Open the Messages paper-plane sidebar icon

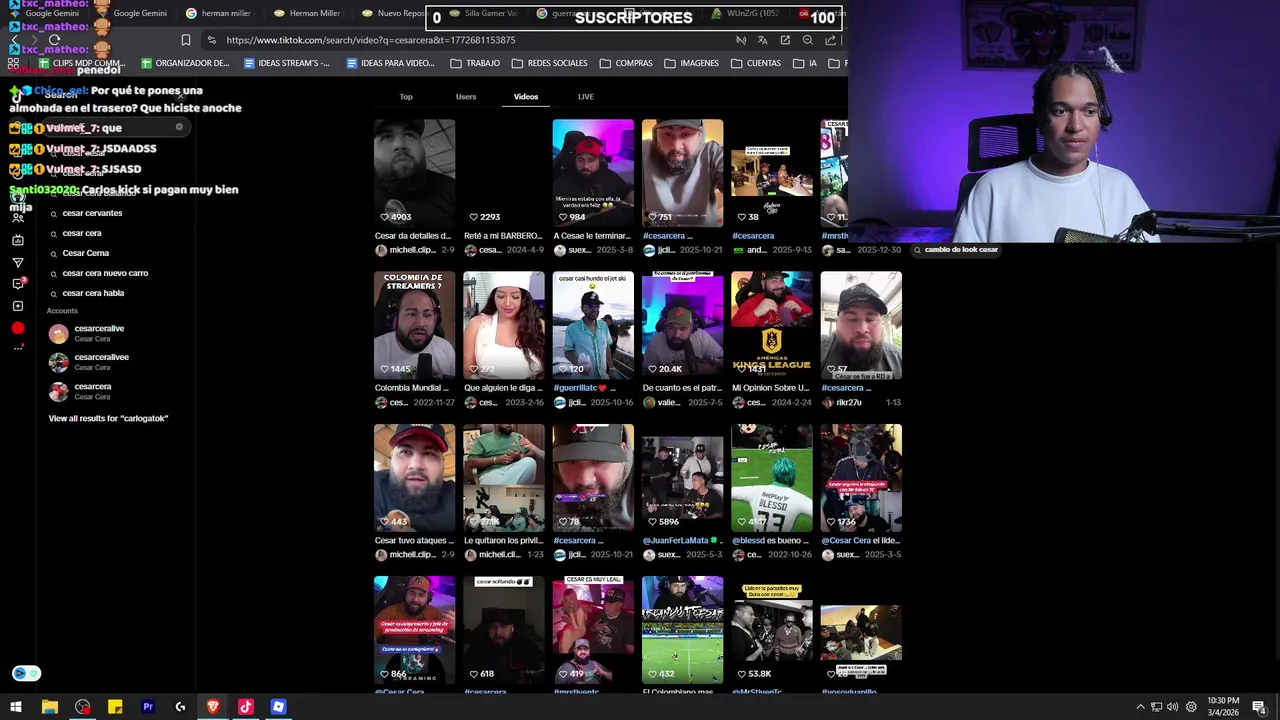tap(18, 262)
